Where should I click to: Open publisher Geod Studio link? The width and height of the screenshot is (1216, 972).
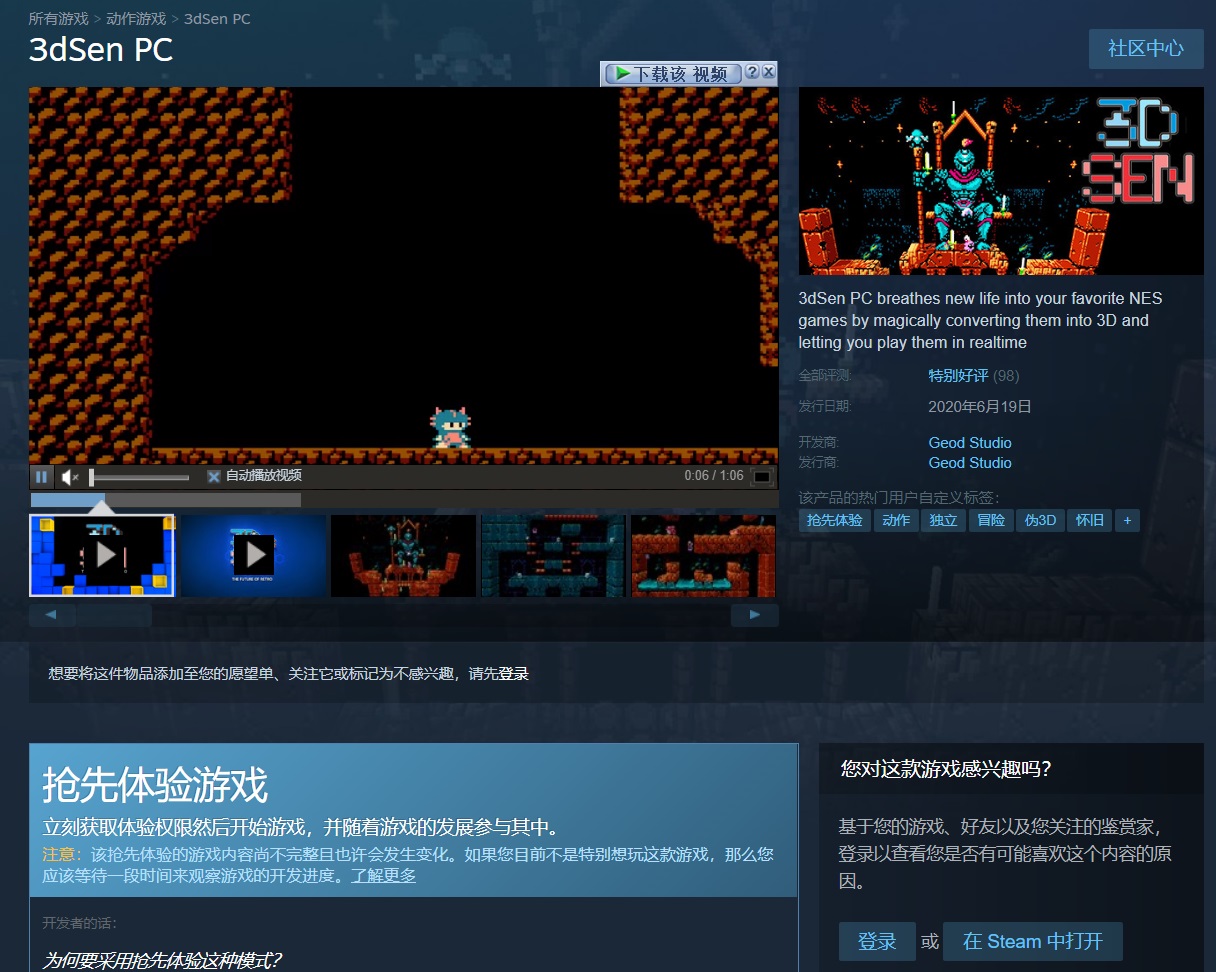click(x=970, y=463)
